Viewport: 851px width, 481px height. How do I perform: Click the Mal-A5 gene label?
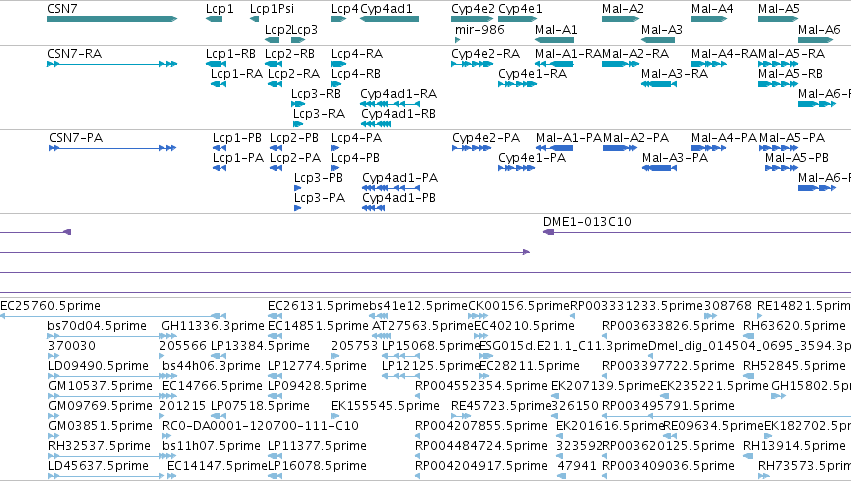point(778,9)
